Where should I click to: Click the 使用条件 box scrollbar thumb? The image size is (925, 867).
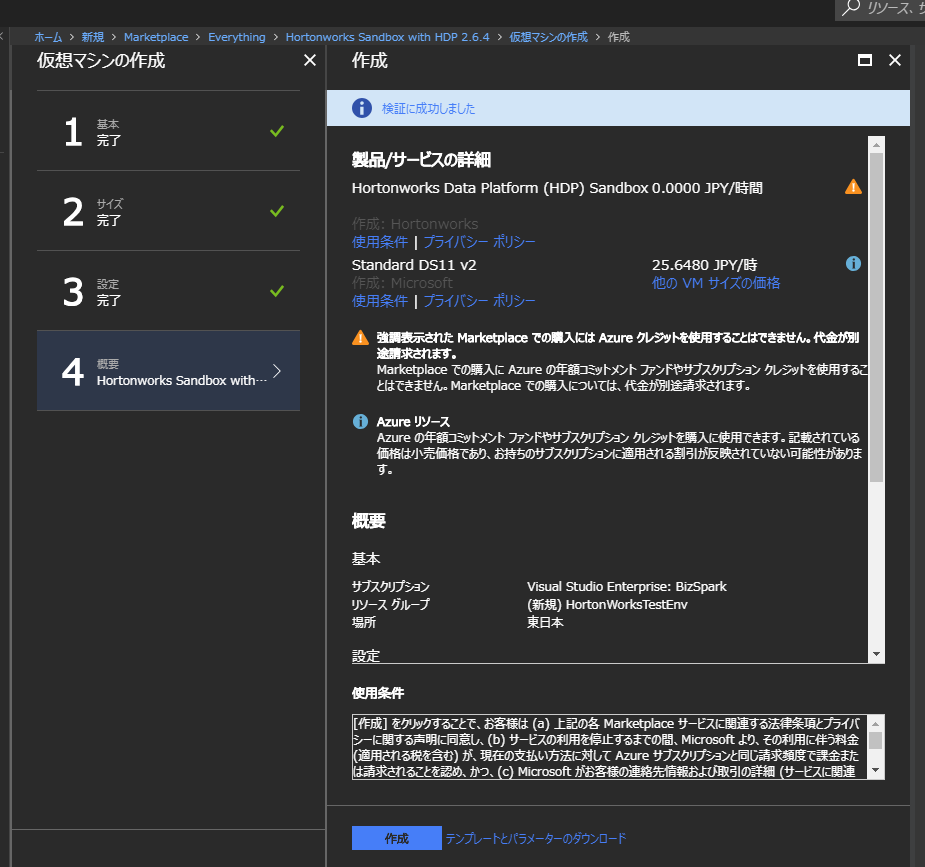[x=875, y=741]
